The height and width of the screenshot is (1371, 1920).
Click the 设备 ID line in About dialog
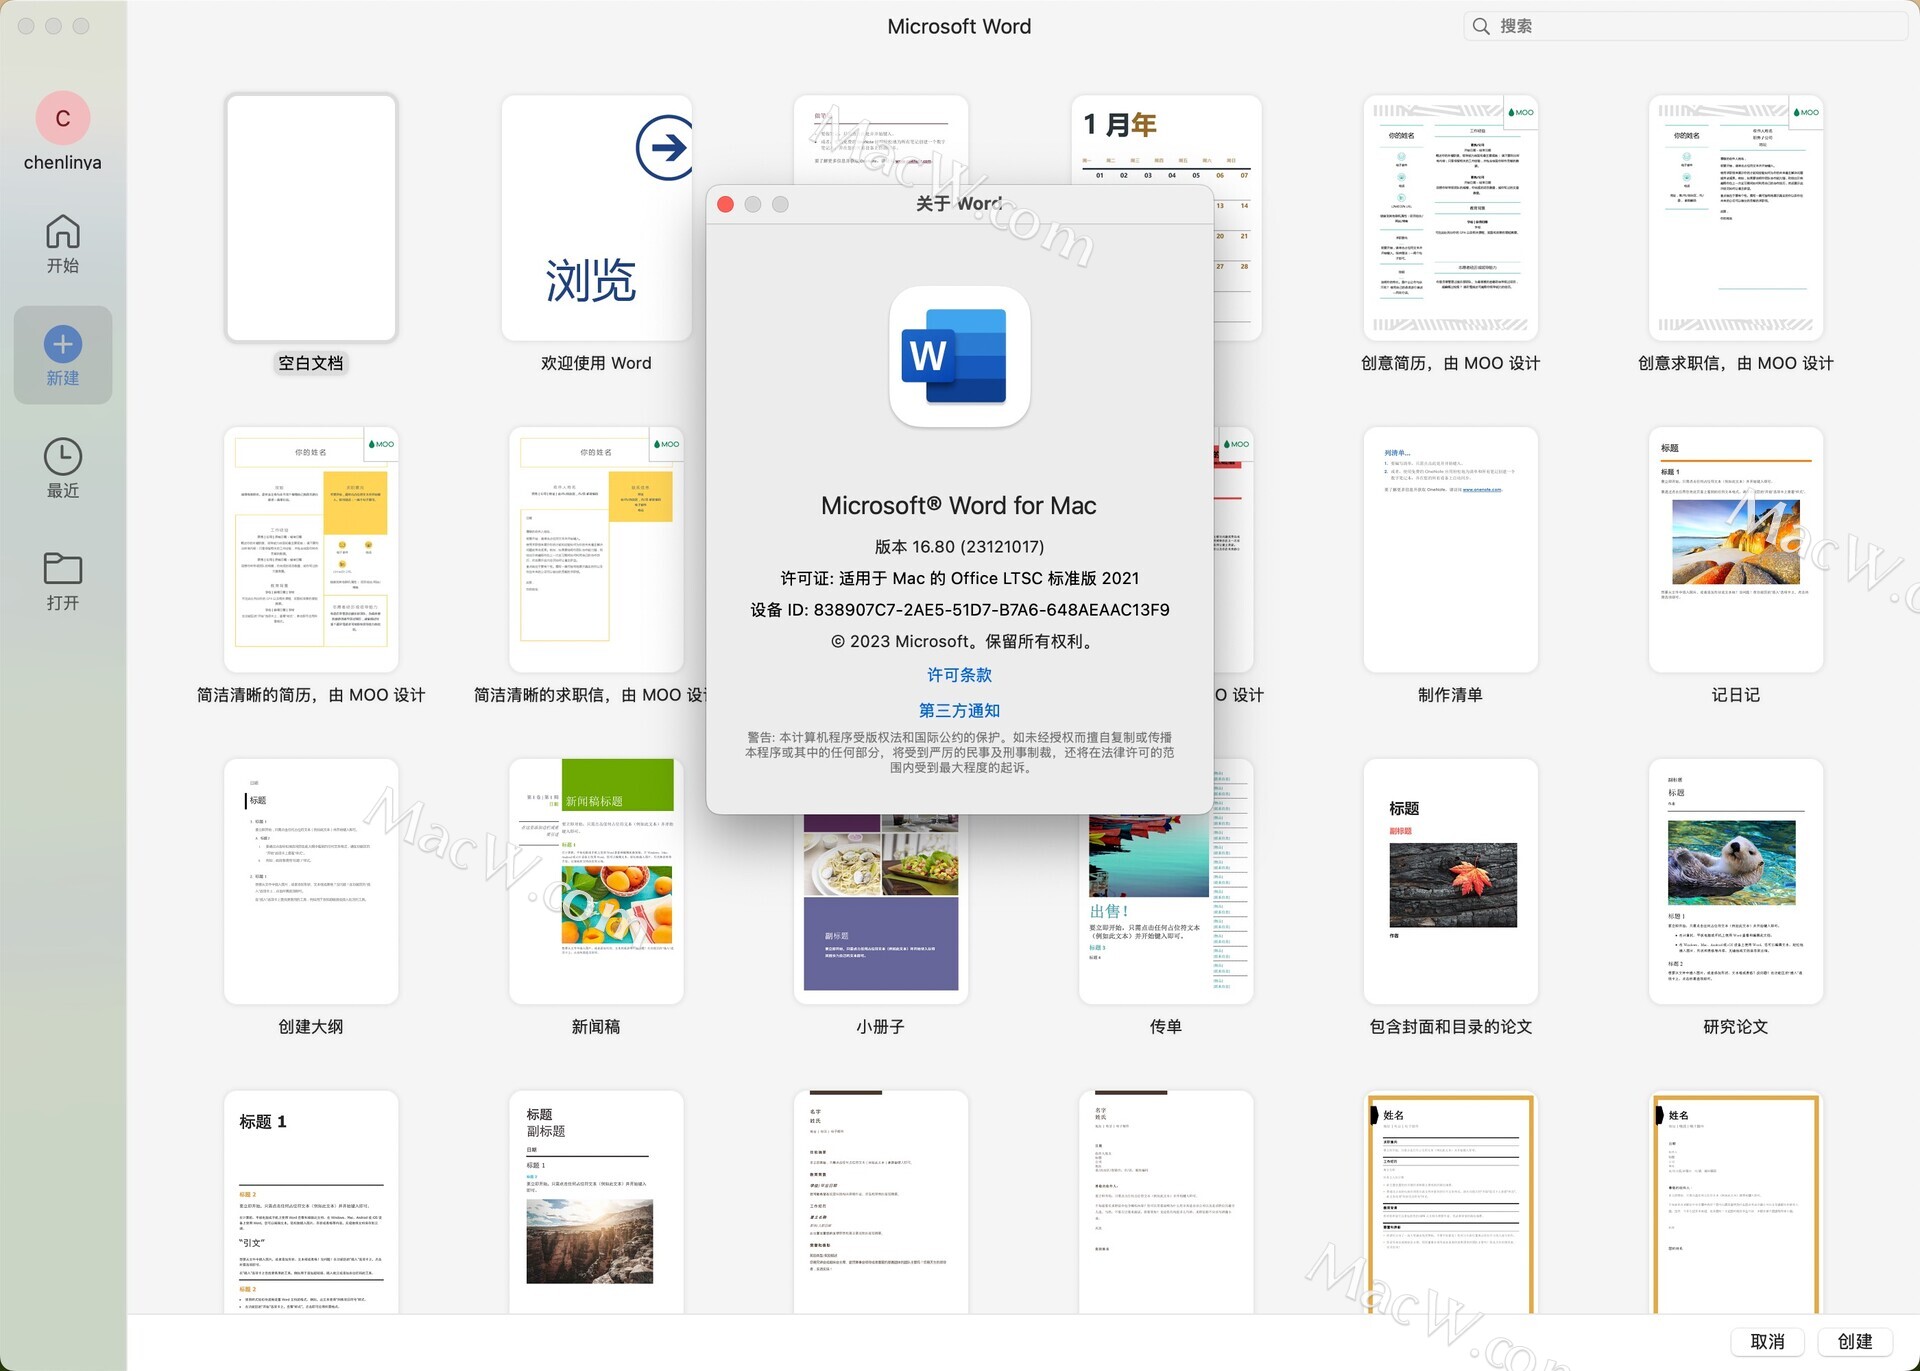[959, 610]
